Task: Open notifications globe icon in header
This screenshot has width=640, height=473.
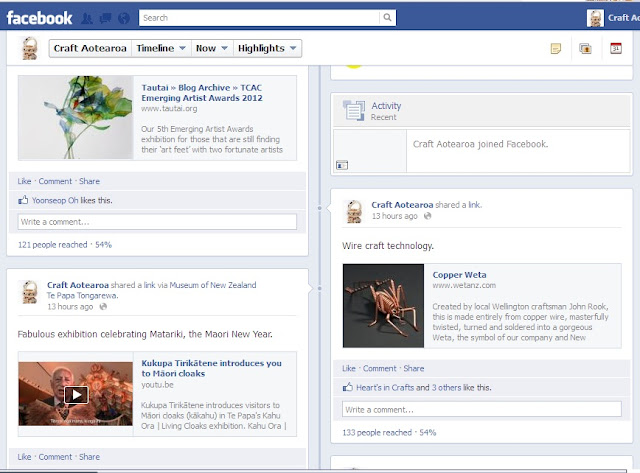Action: click(x=124, y=18)
